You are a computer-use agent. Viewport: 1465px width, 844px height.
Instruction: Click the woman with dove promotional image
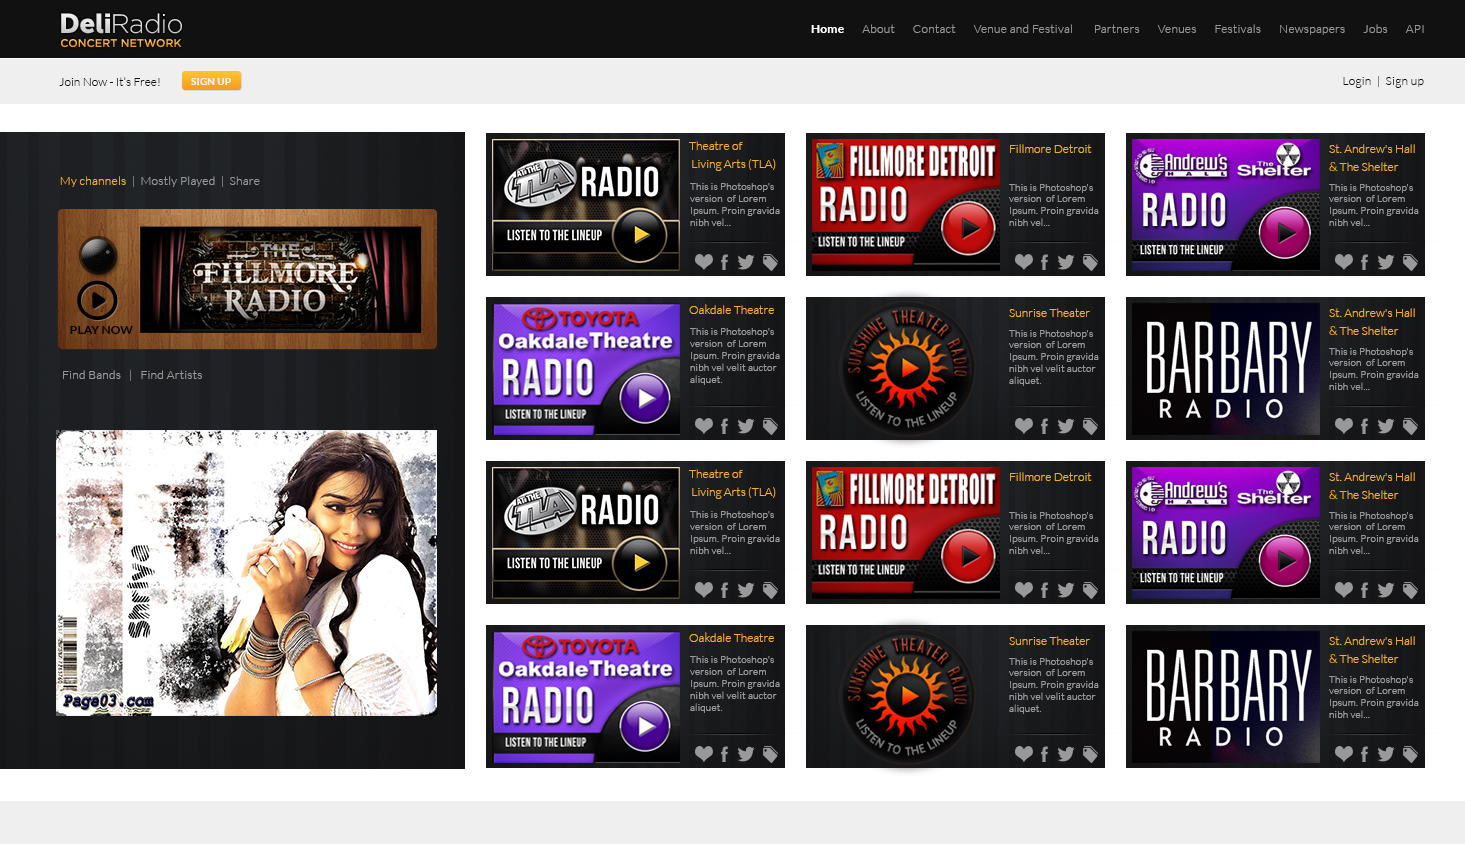246,572
